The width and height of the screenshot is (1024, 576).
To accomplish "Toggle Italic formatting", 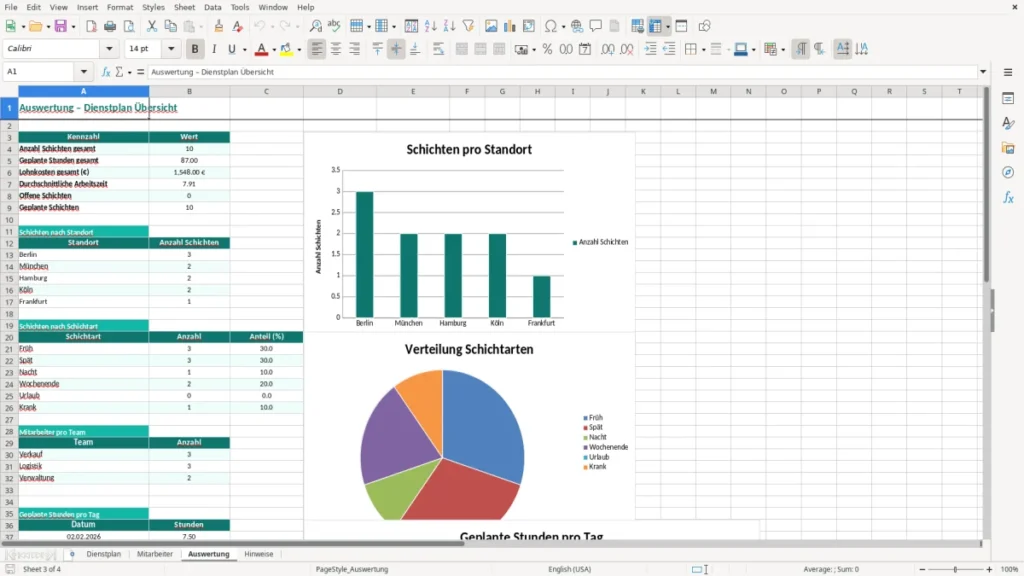I will (214, 49).
